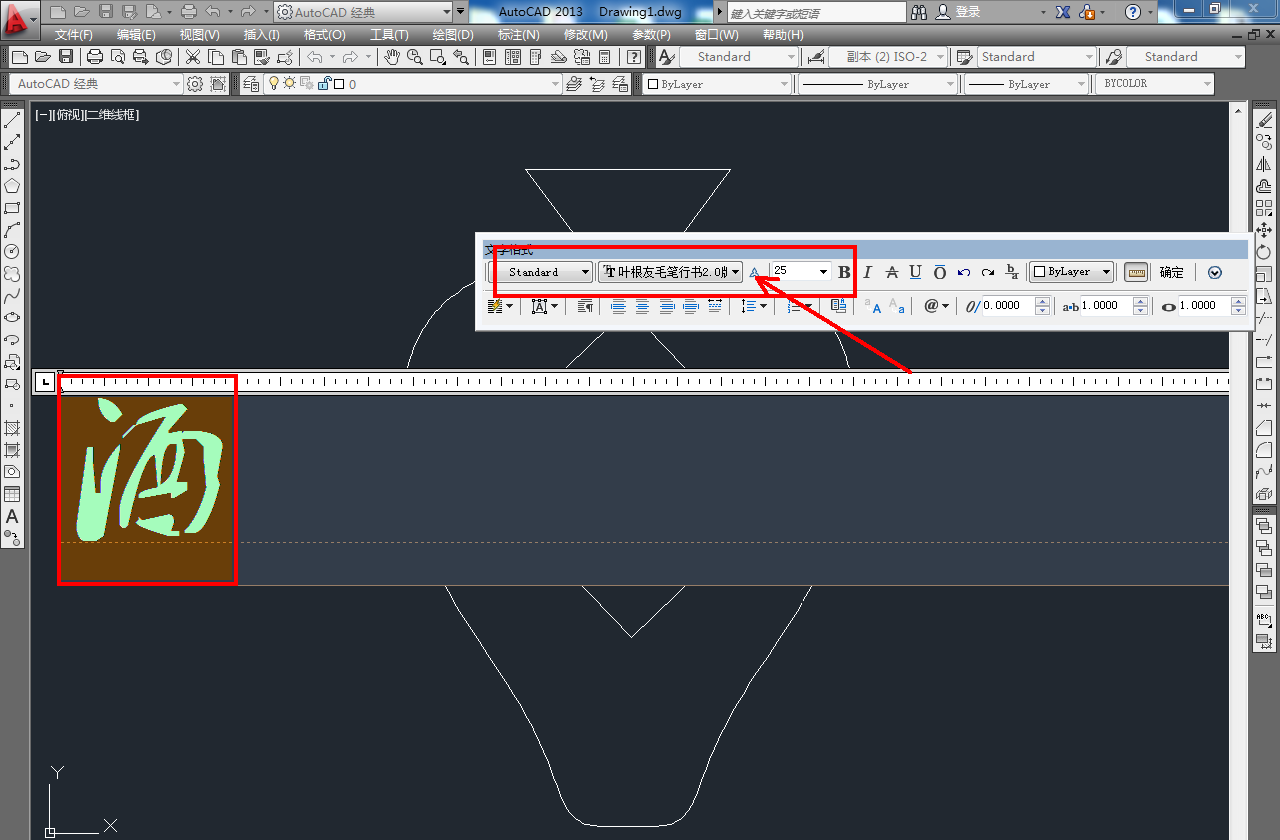The image size is (1280, 840).
Task: Expand the text height 25 dropdown
Action: 823,272
